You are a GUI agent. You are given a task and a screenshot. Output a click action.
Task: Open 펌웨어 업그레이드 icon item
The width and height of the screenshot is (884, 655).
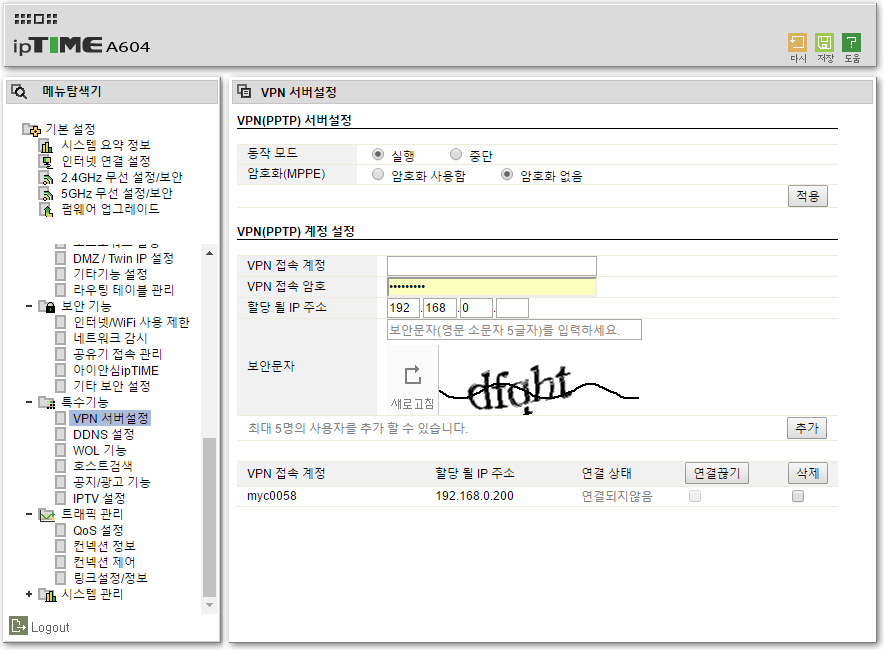(46, 210)
